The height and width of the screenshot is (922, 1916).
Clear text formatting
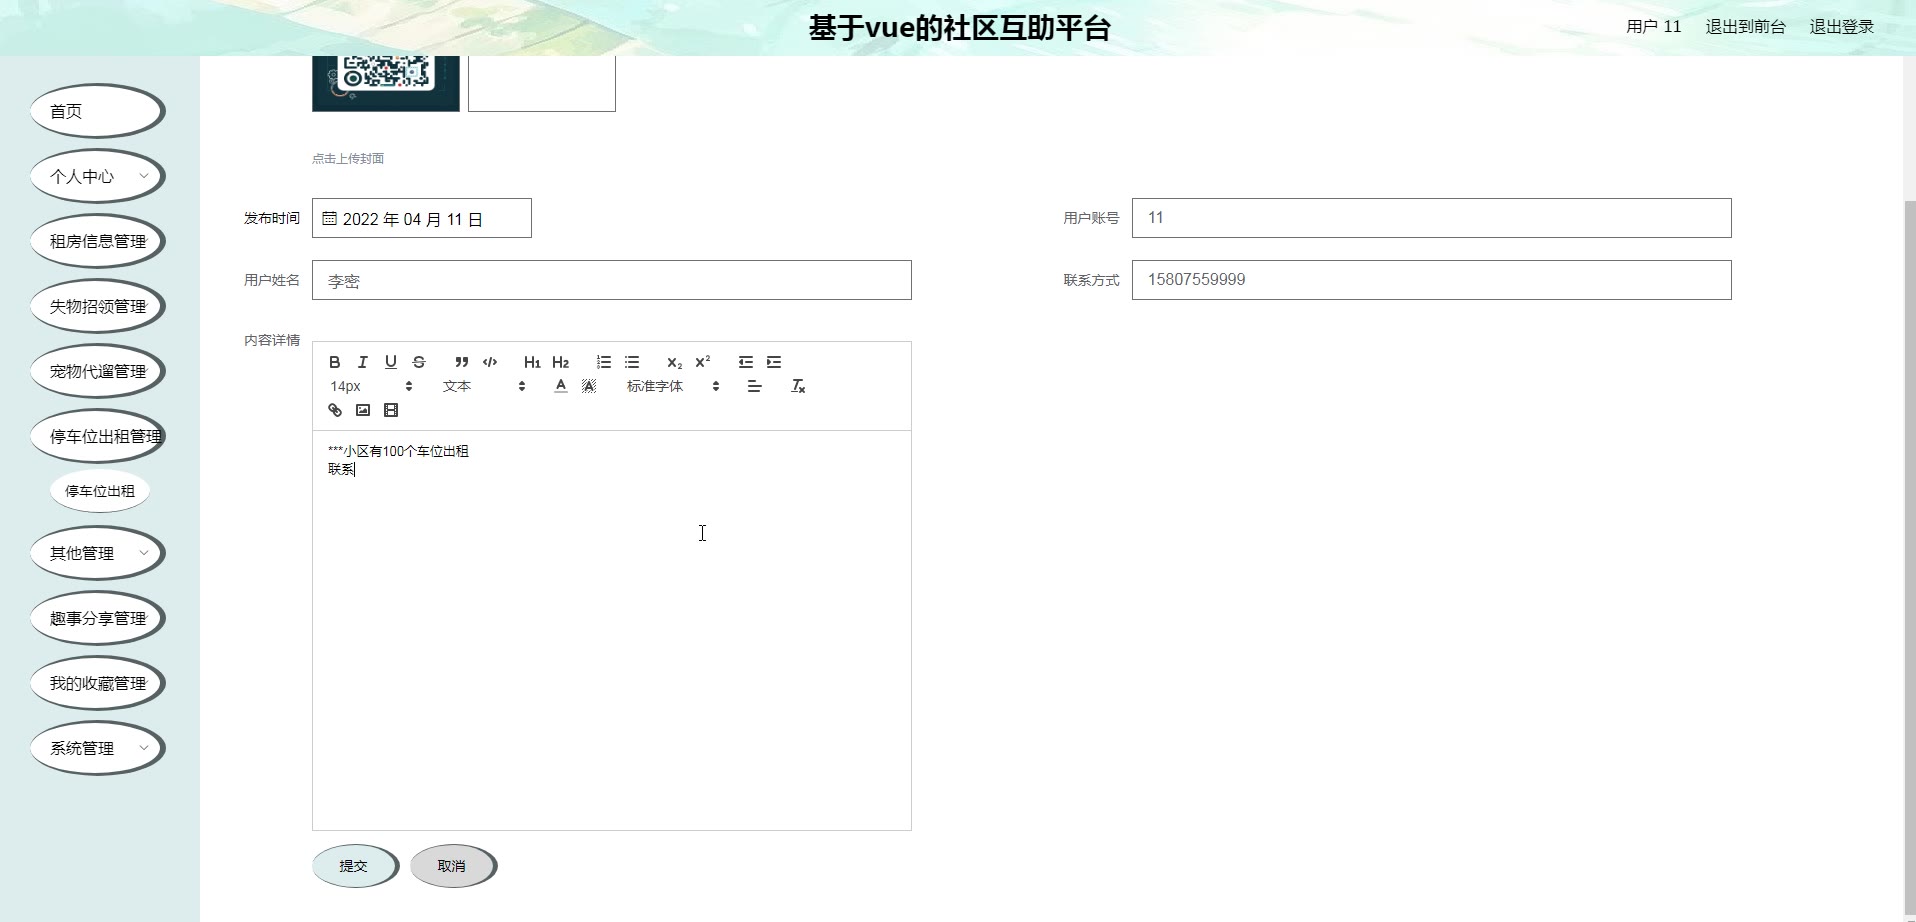click(798, 386)
